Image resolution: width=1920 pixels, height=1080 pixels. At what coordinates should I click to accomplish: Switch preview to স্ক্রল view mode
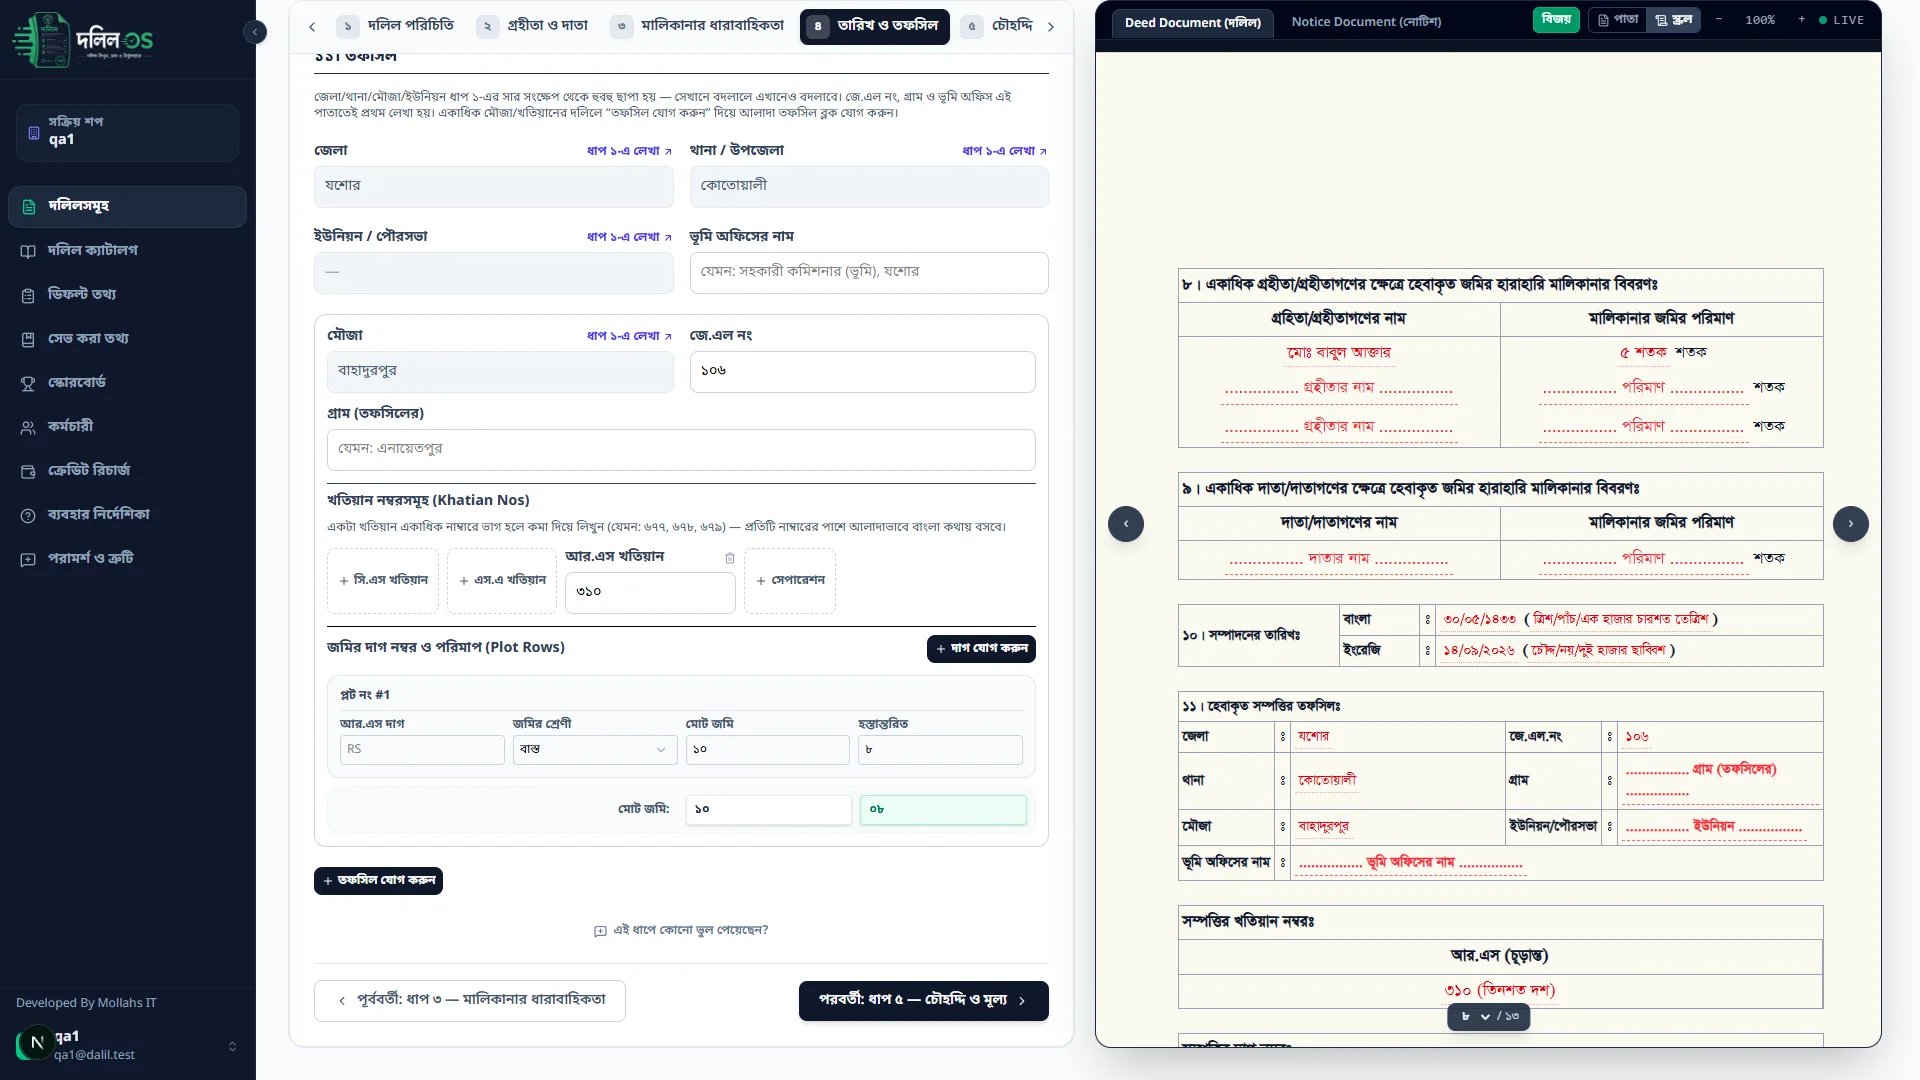click(1674, 20)
